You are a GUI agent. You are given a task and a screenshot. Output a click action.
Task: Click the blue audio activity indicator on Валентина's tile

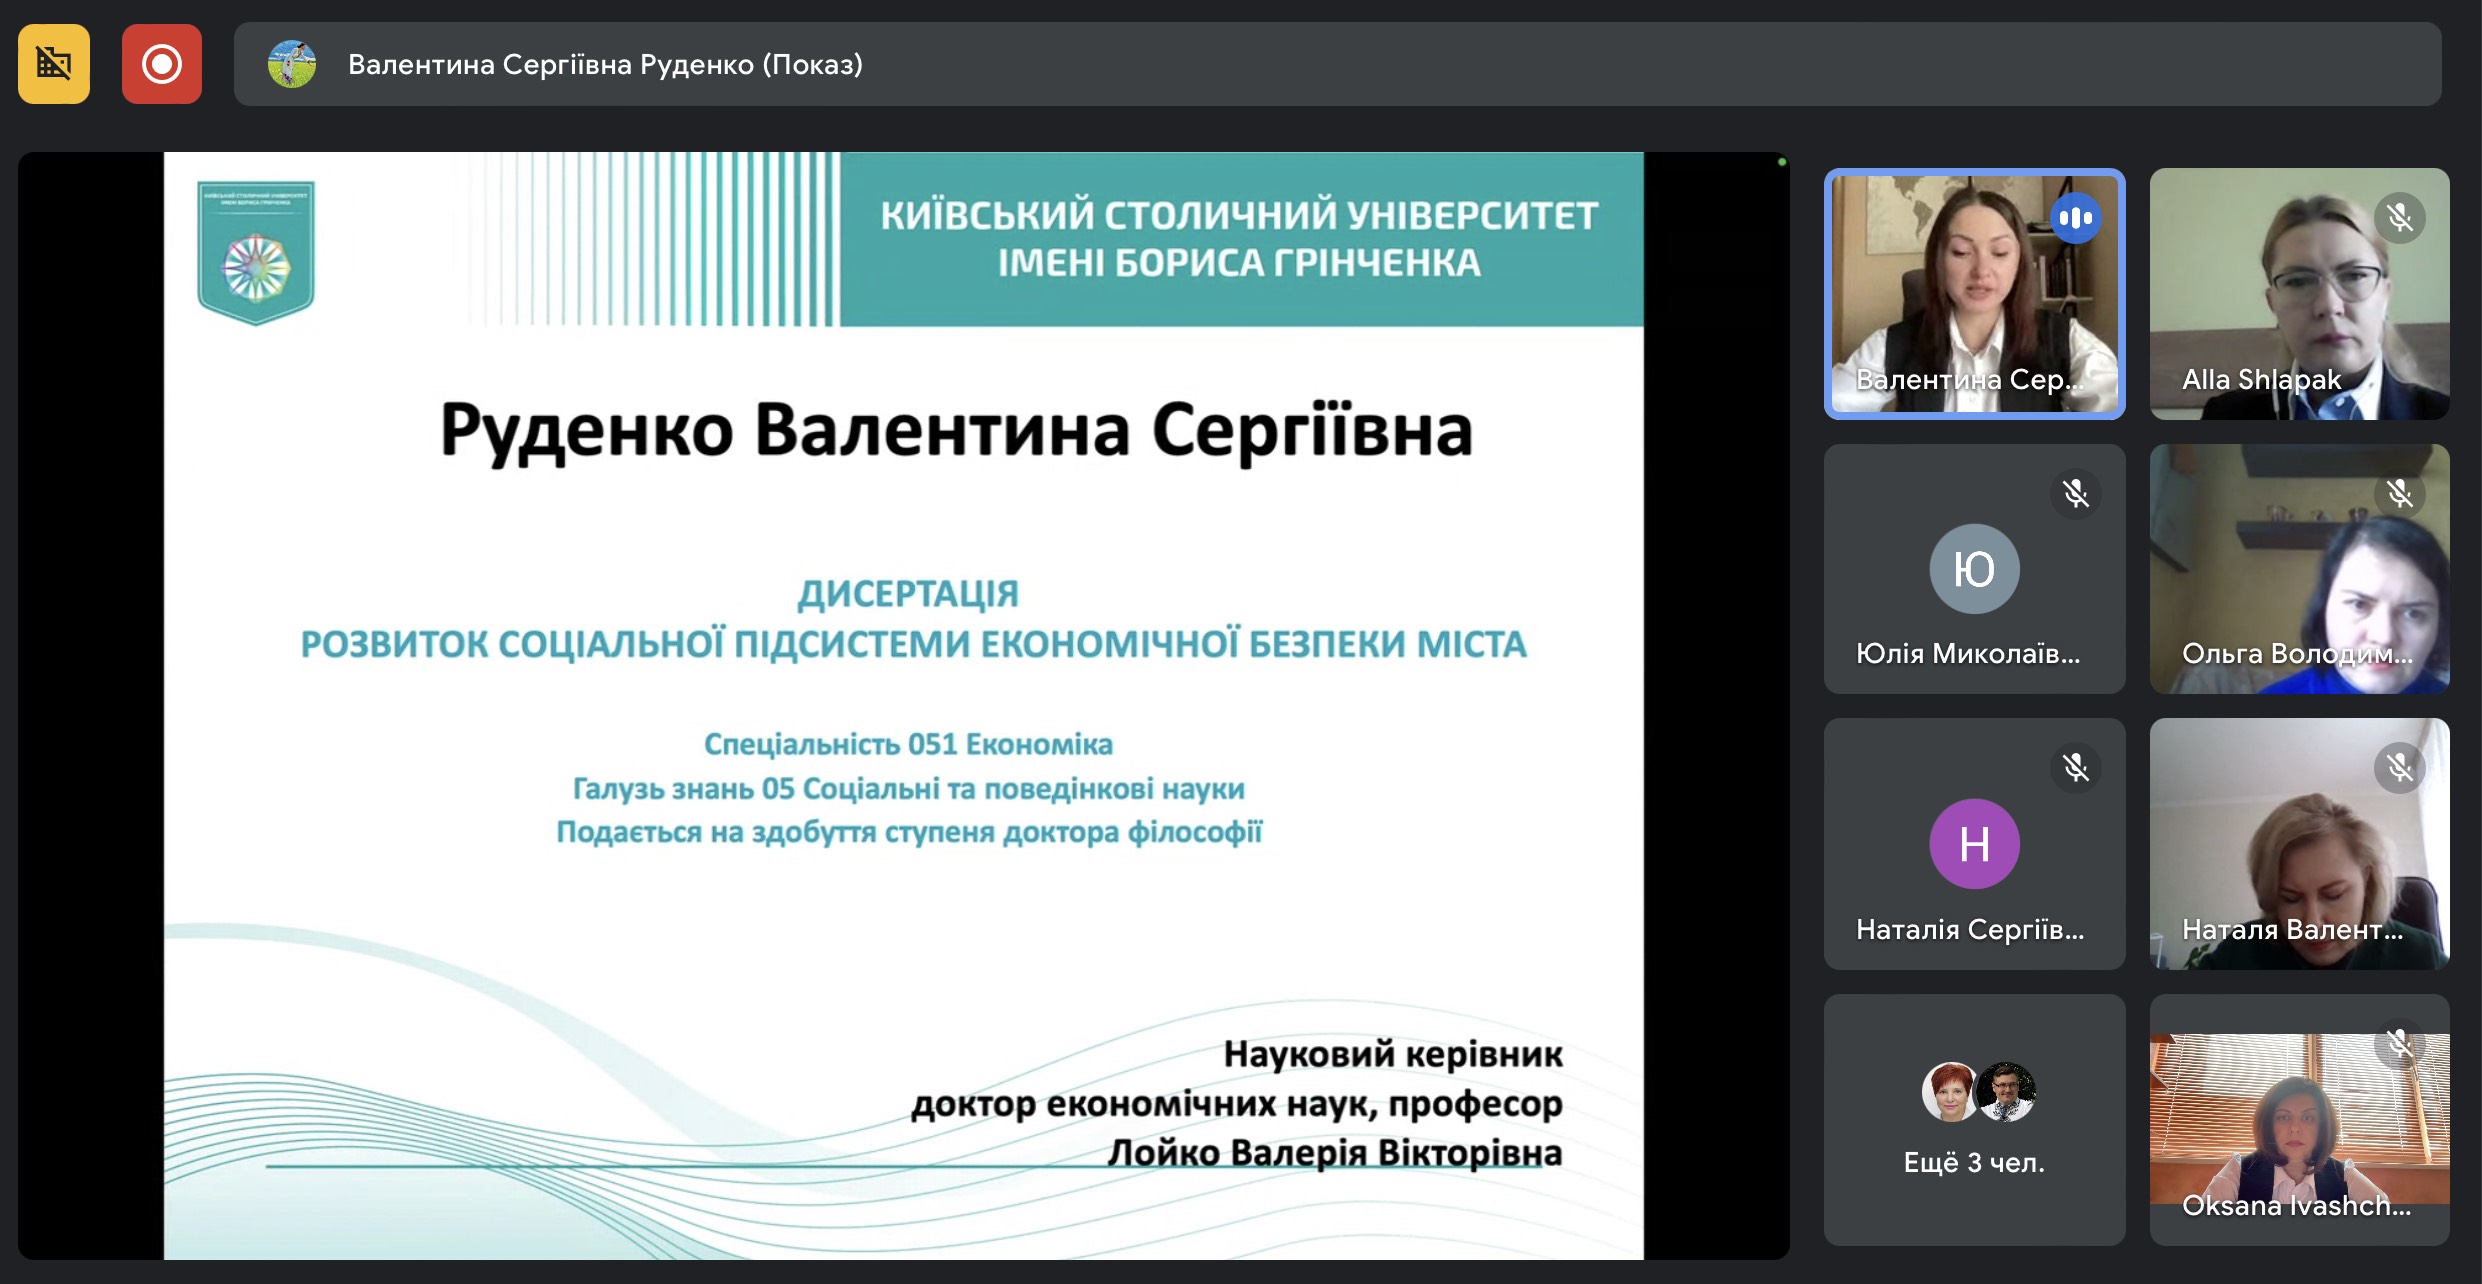(2077, 218)
